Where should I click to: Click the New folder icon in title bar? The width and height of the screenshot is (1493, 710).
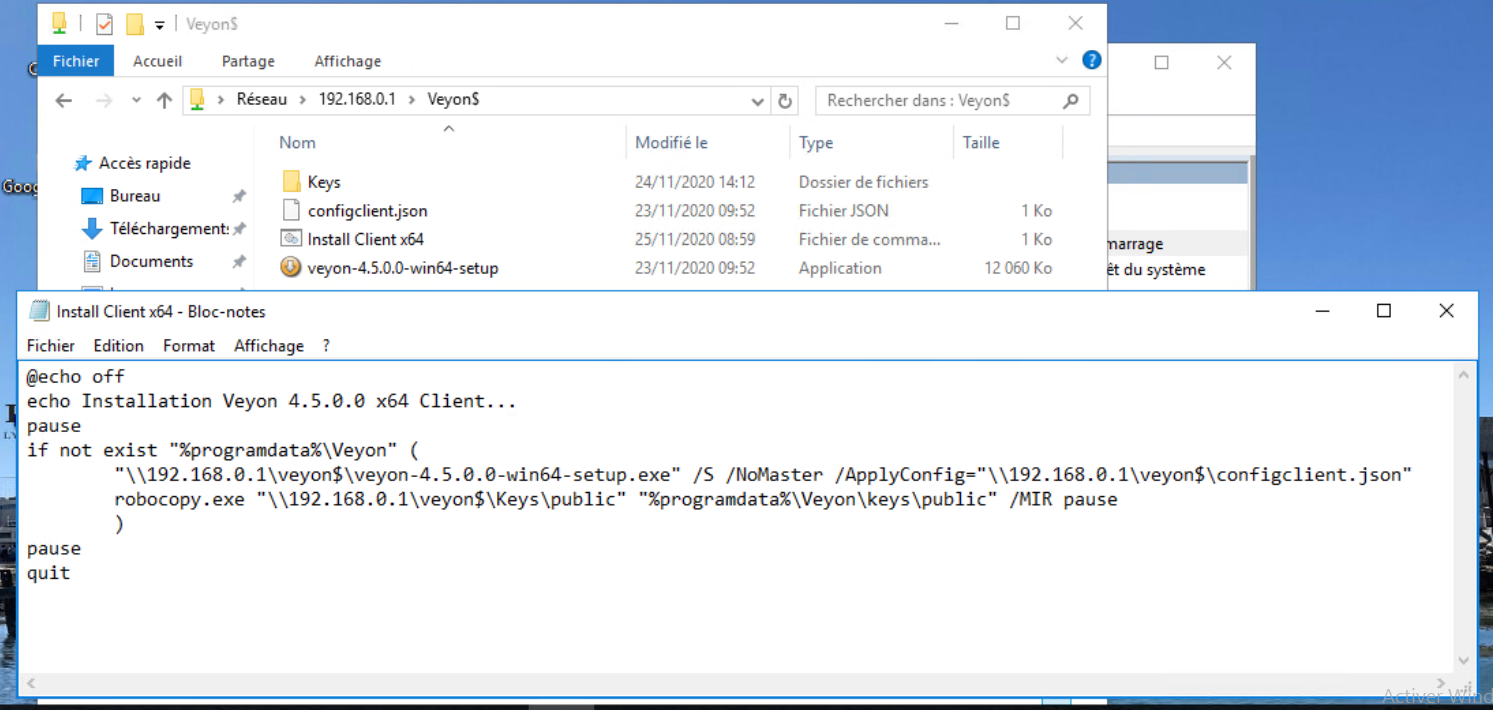click(134, 23)
